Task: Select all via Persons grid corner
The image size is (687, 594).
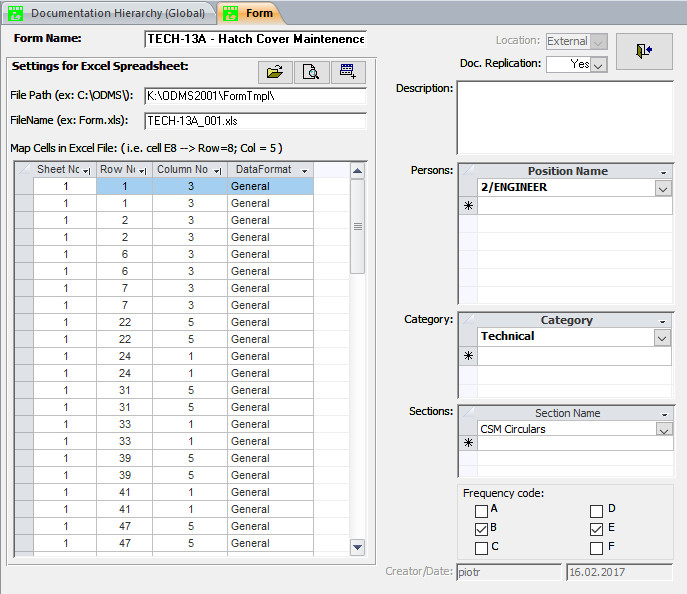Action: point(468,170)
